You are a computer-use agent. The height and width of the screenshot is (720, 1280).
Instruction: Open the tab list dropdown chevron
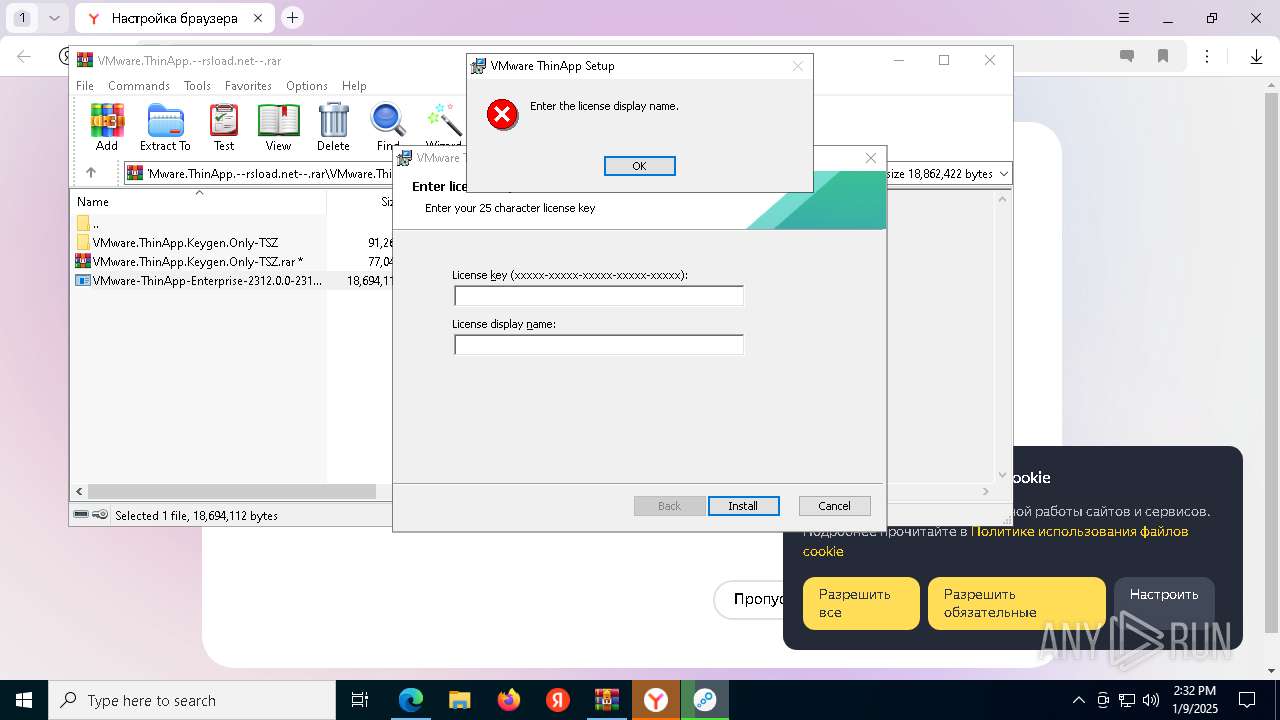[x=54, y=18]
